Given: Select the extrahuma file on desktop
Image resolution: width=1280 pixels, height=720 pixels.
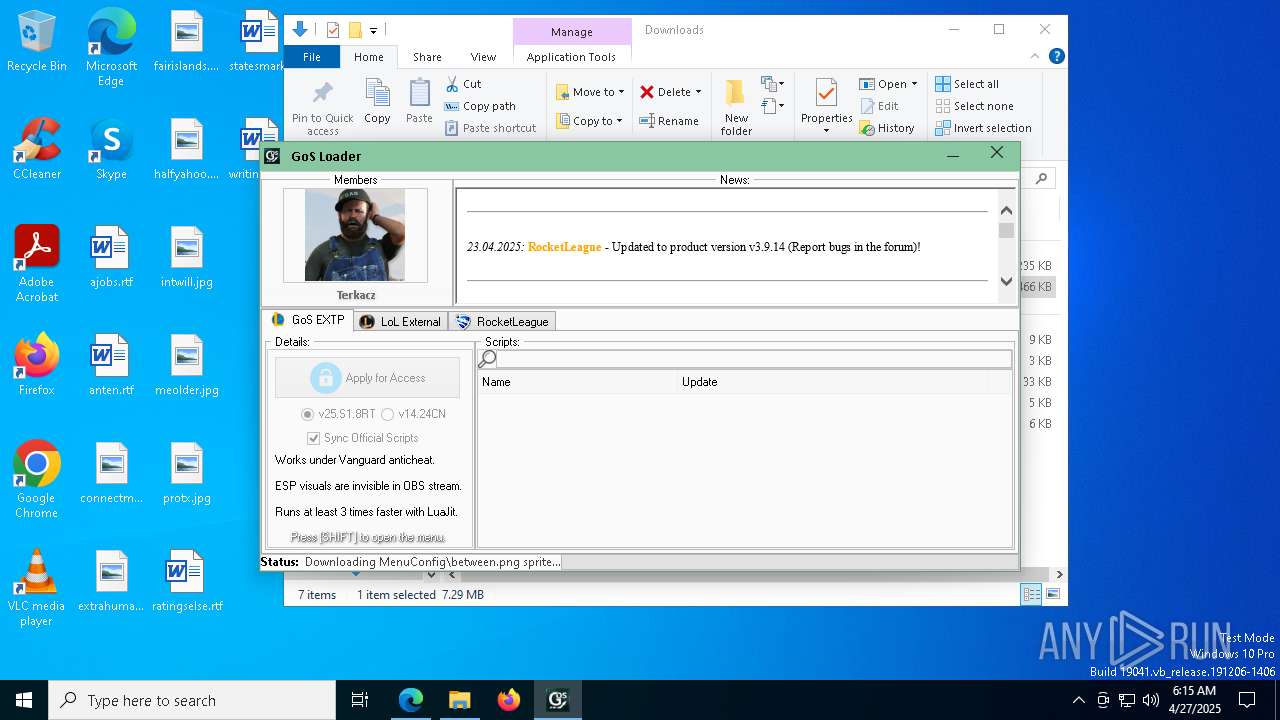Looking at the screenshot, I should [x=111, y=581].
